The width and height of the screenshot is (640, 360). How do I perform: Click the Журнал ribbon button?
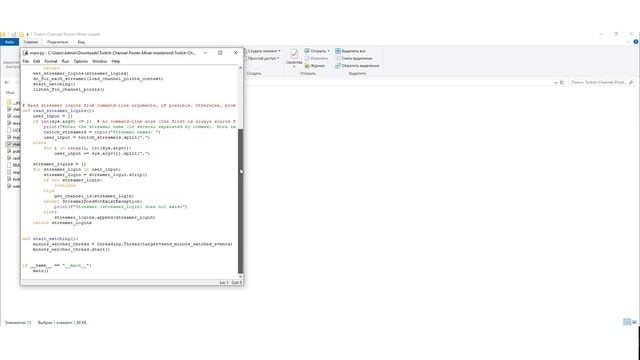315,66
